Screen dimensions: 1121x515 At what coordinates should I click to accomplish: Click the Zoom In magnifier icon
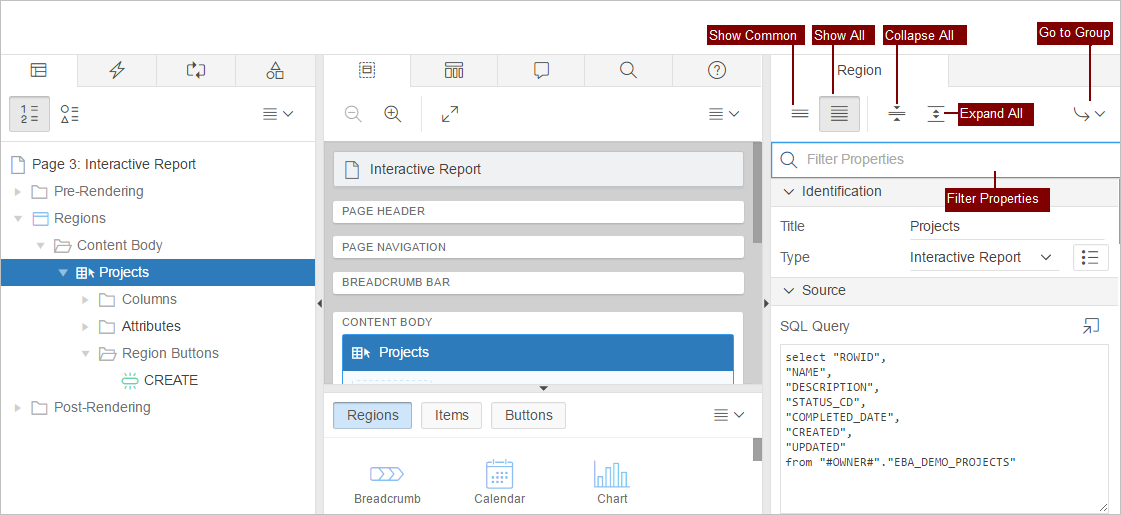tap(393, 114)
